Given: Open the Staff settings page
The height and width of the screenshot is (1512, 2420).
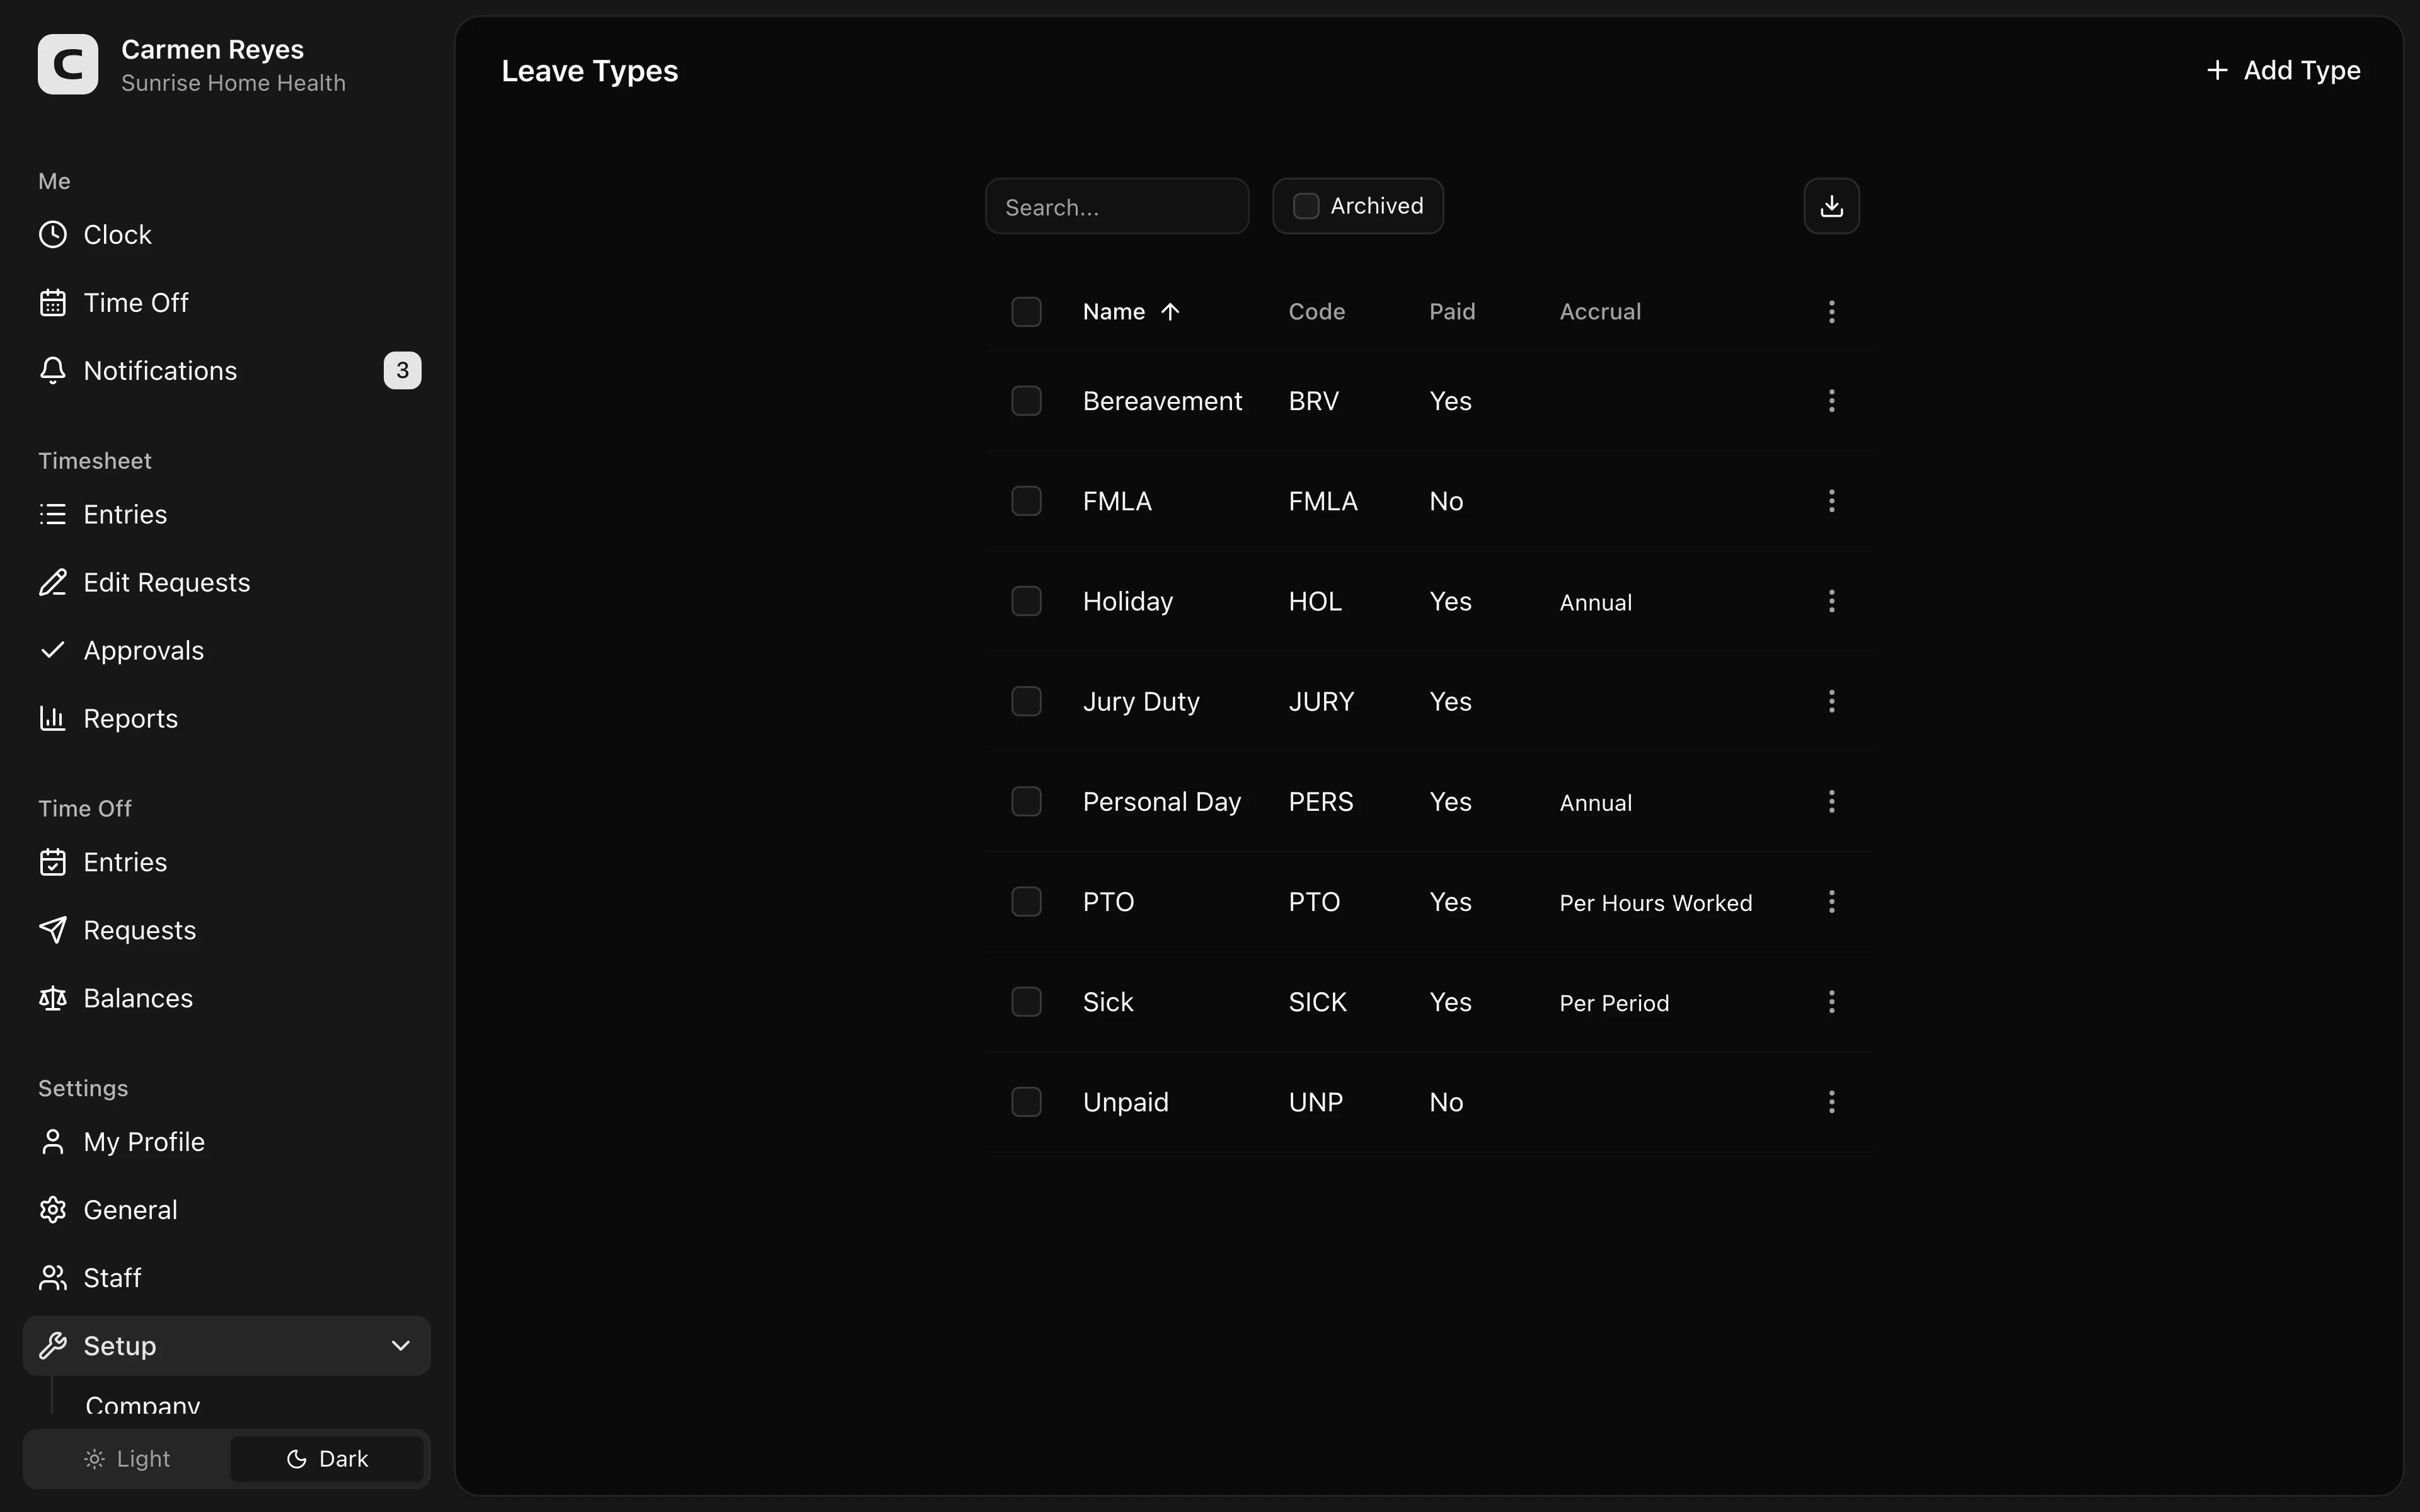Looking at the screenshot, I should (227, 1279).
